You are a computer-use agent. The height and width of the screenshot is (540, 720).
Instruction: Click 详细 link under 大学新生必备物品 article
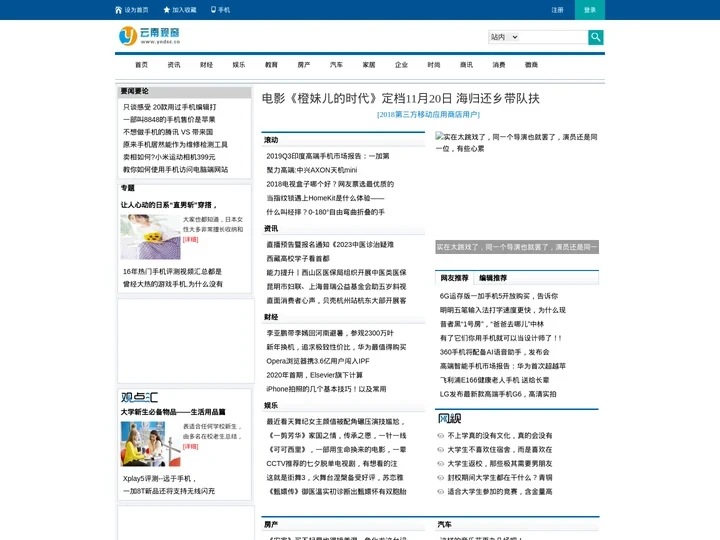(191, 446)
